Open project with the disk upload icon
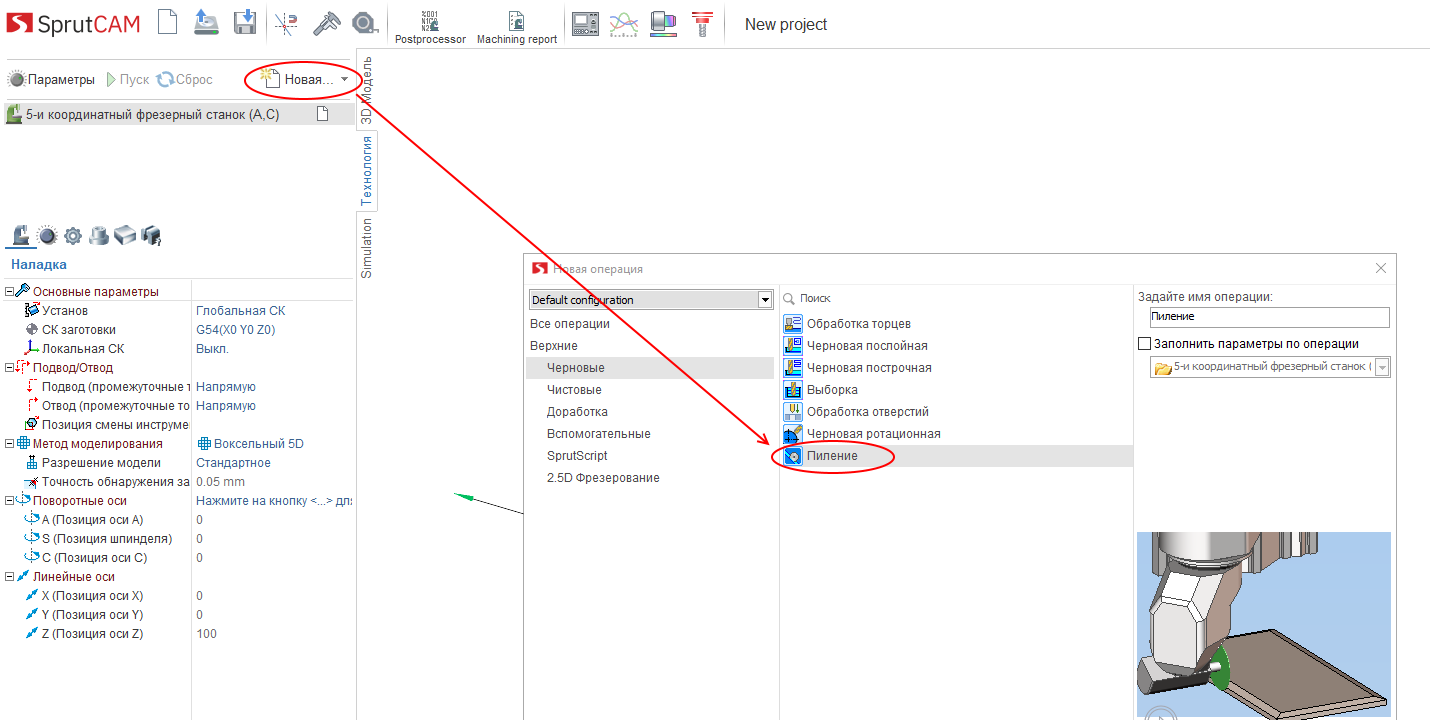Screen dimensions: 1430x720 point(206,22)
